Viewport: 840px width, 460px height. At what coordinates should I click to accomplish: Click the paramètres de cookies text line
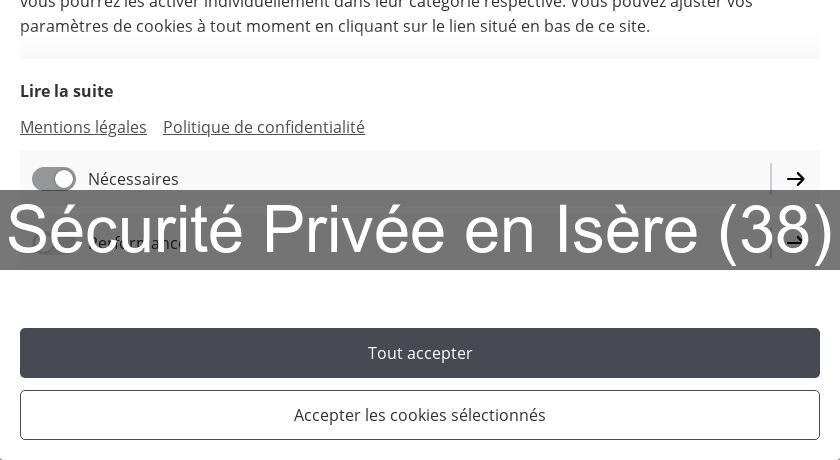coord(335,26)
